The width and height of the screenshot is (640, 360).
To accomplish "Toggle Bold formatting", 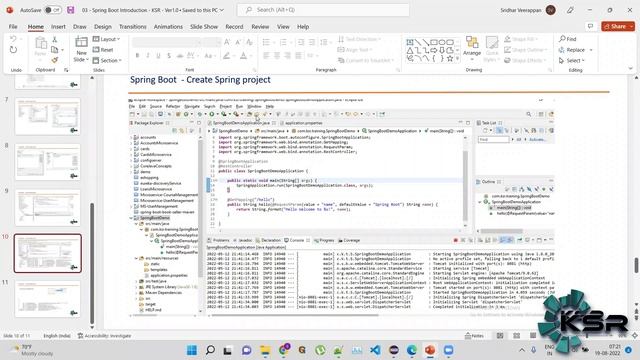I will point(137,56).
